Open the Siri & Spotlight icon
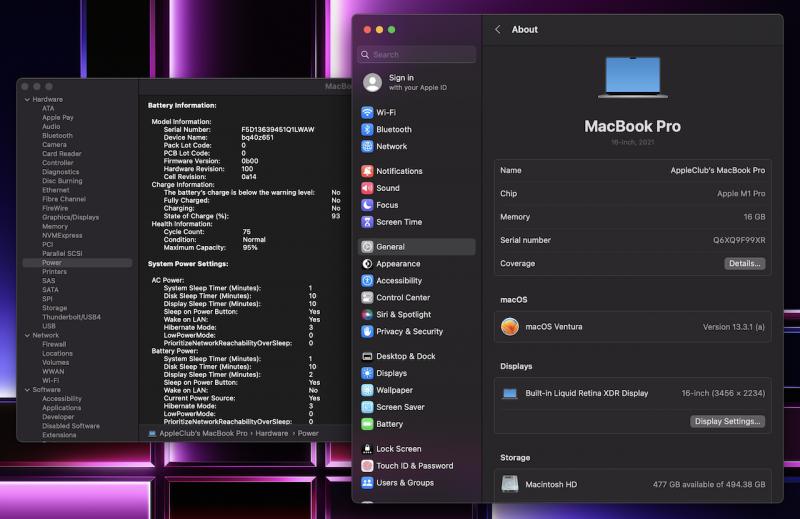The height and width of the screenshot is (519, 800). pyautogui.click(x=367, y=314)
